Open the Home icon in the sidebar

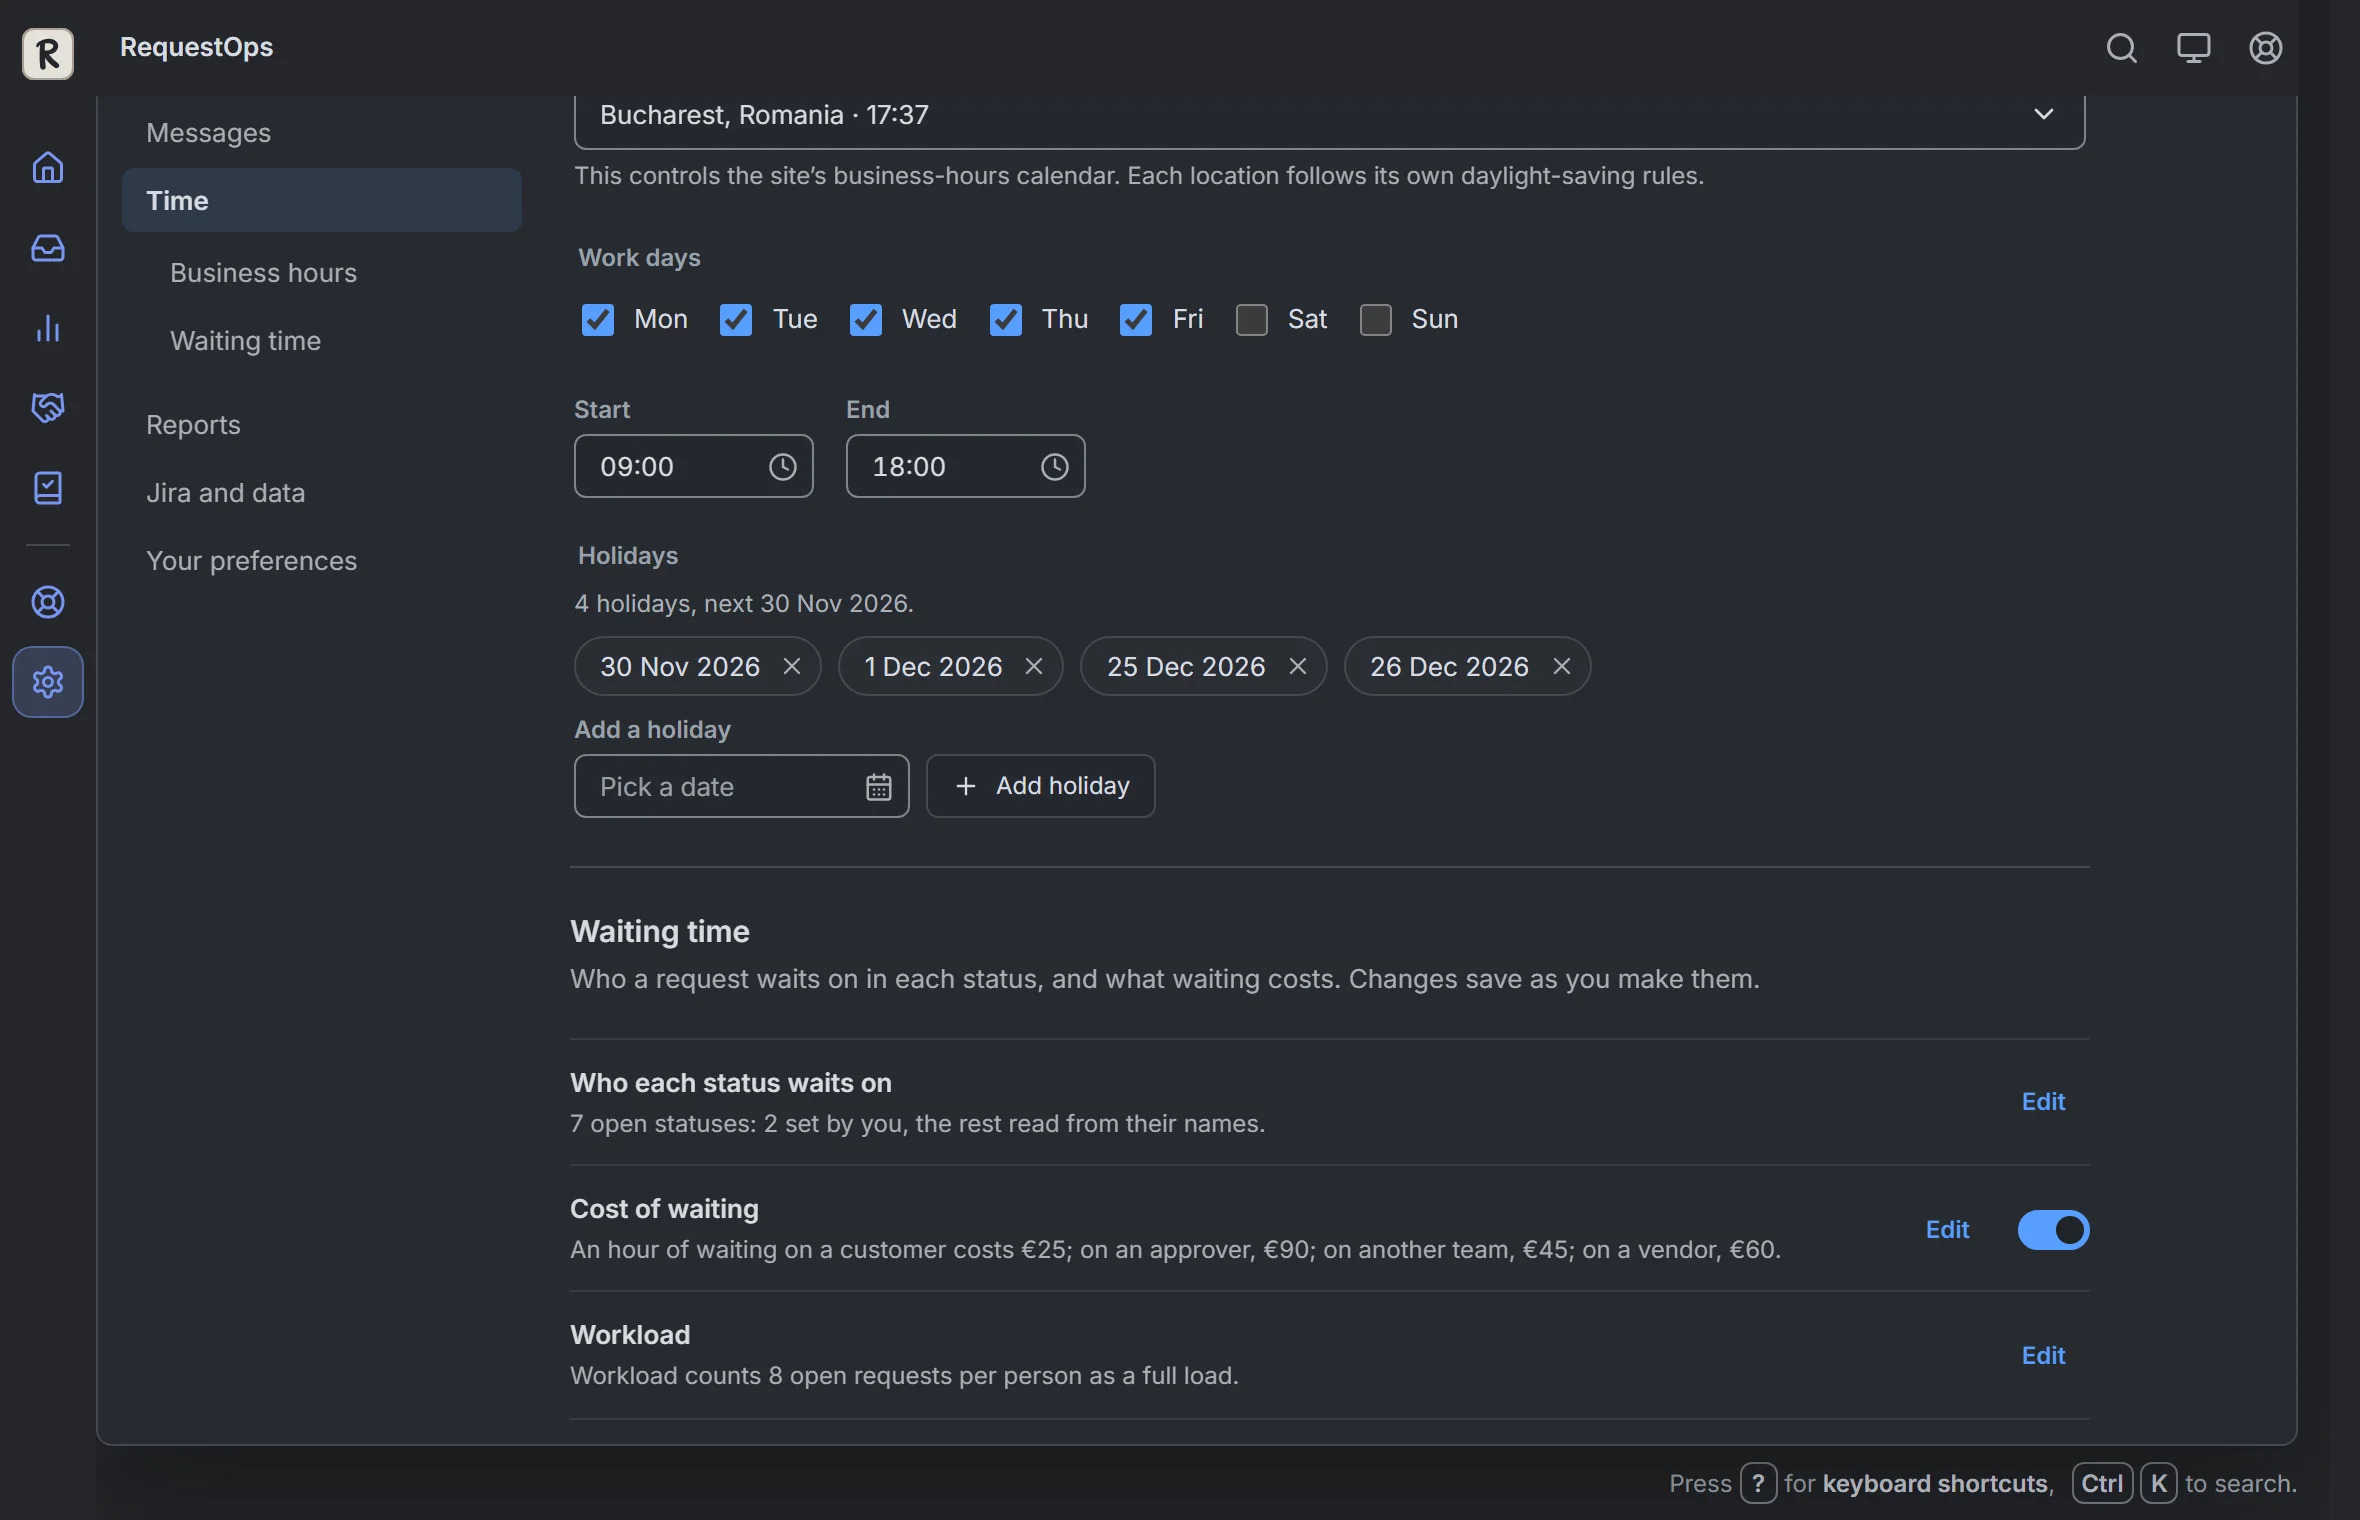[x=48, y=167]
